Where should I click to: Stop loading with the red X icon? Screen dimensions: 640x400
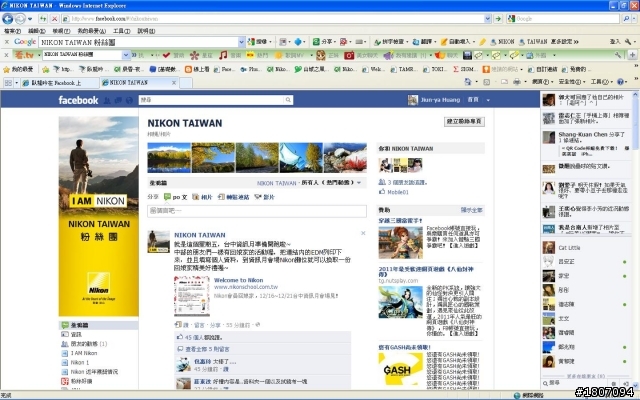54,18
